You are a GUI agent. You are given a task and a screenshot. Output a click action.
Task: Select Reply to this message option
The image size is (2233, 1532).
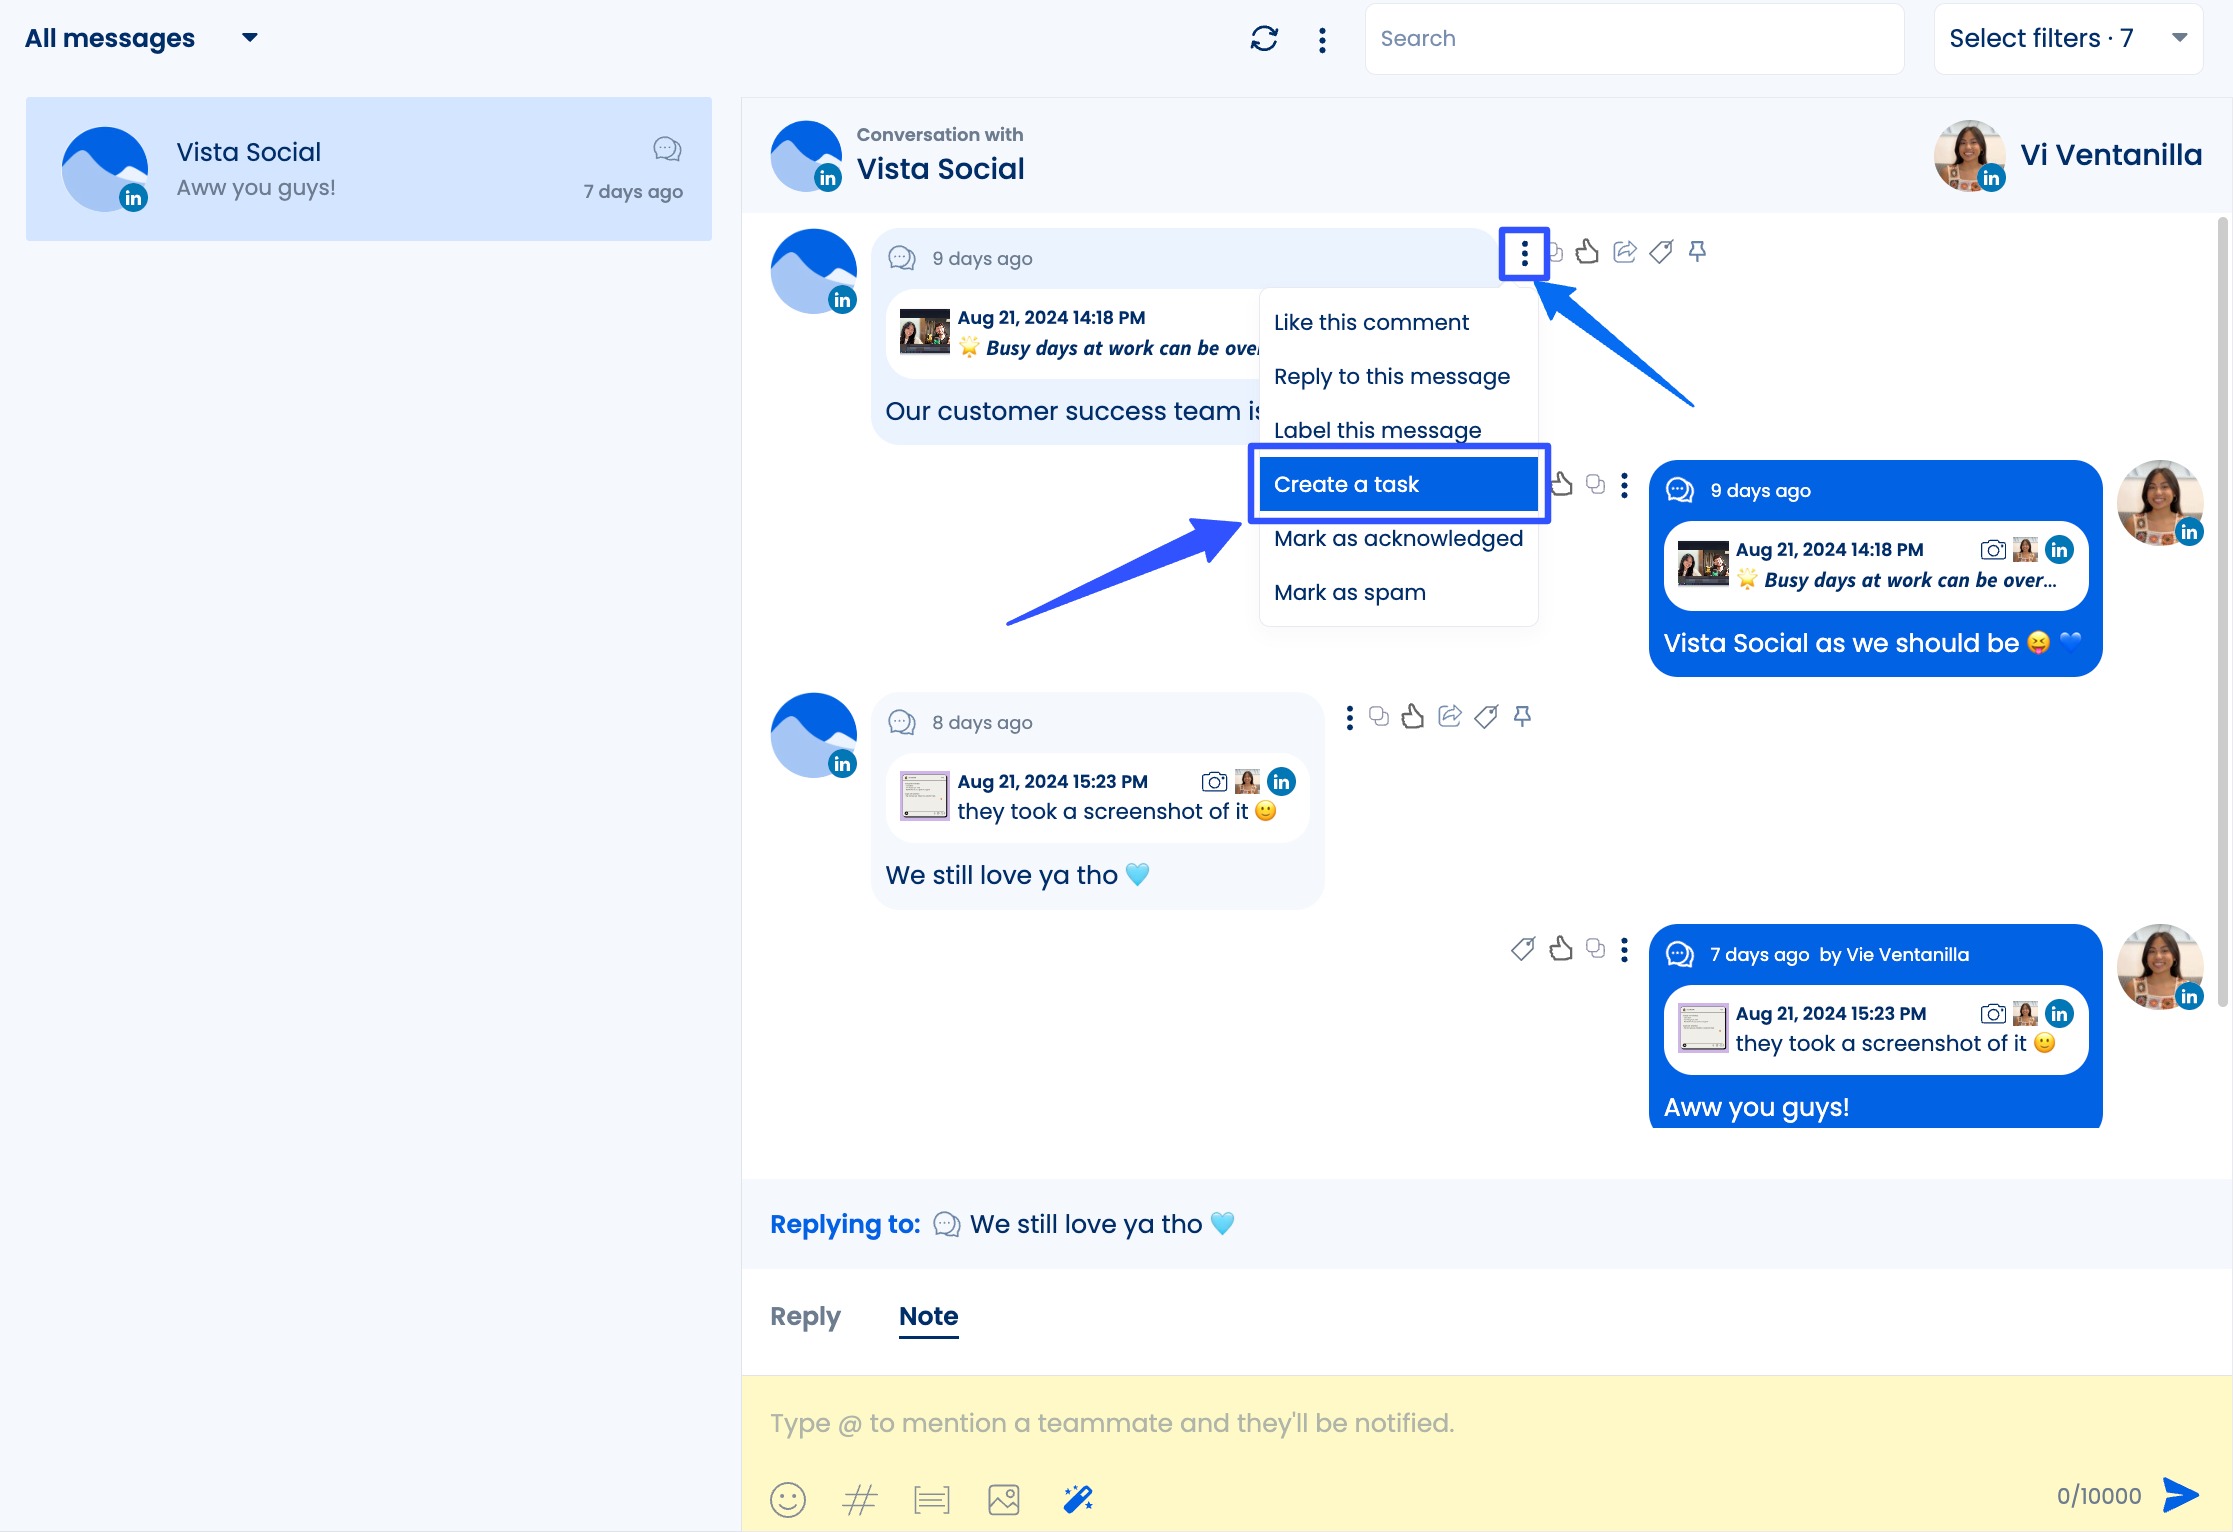point(1392,376)
